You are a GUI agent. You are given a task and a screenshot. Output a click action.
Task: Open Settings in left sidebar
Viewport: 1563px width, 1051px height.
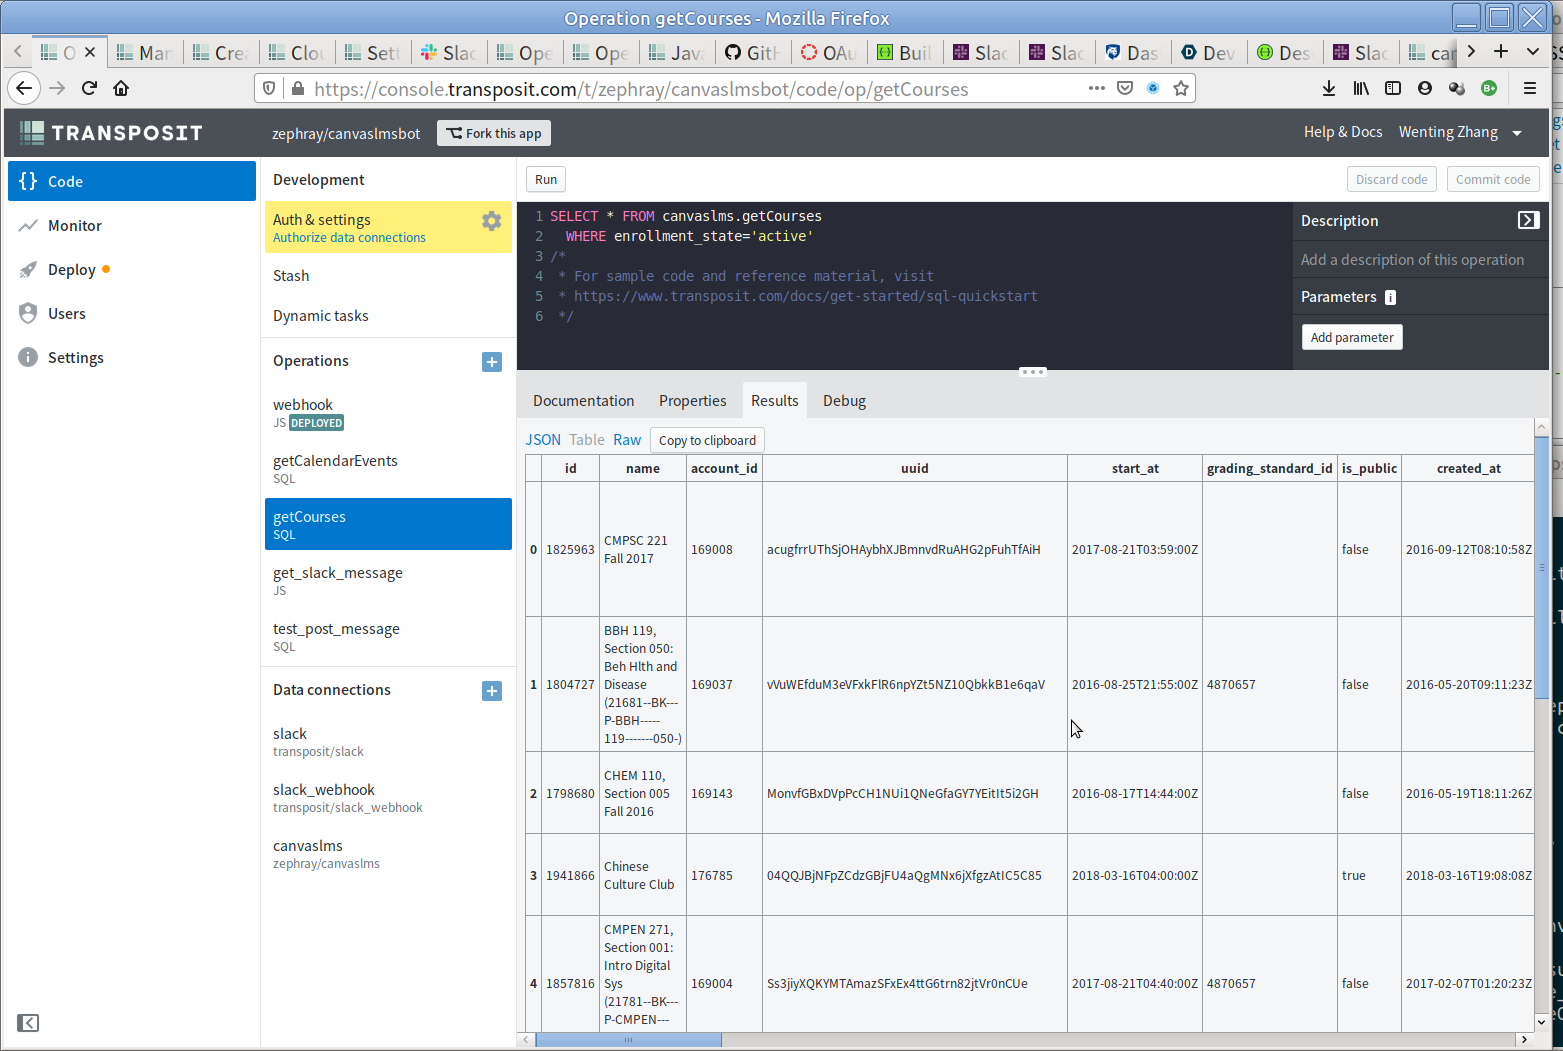(x=132, y=358)
